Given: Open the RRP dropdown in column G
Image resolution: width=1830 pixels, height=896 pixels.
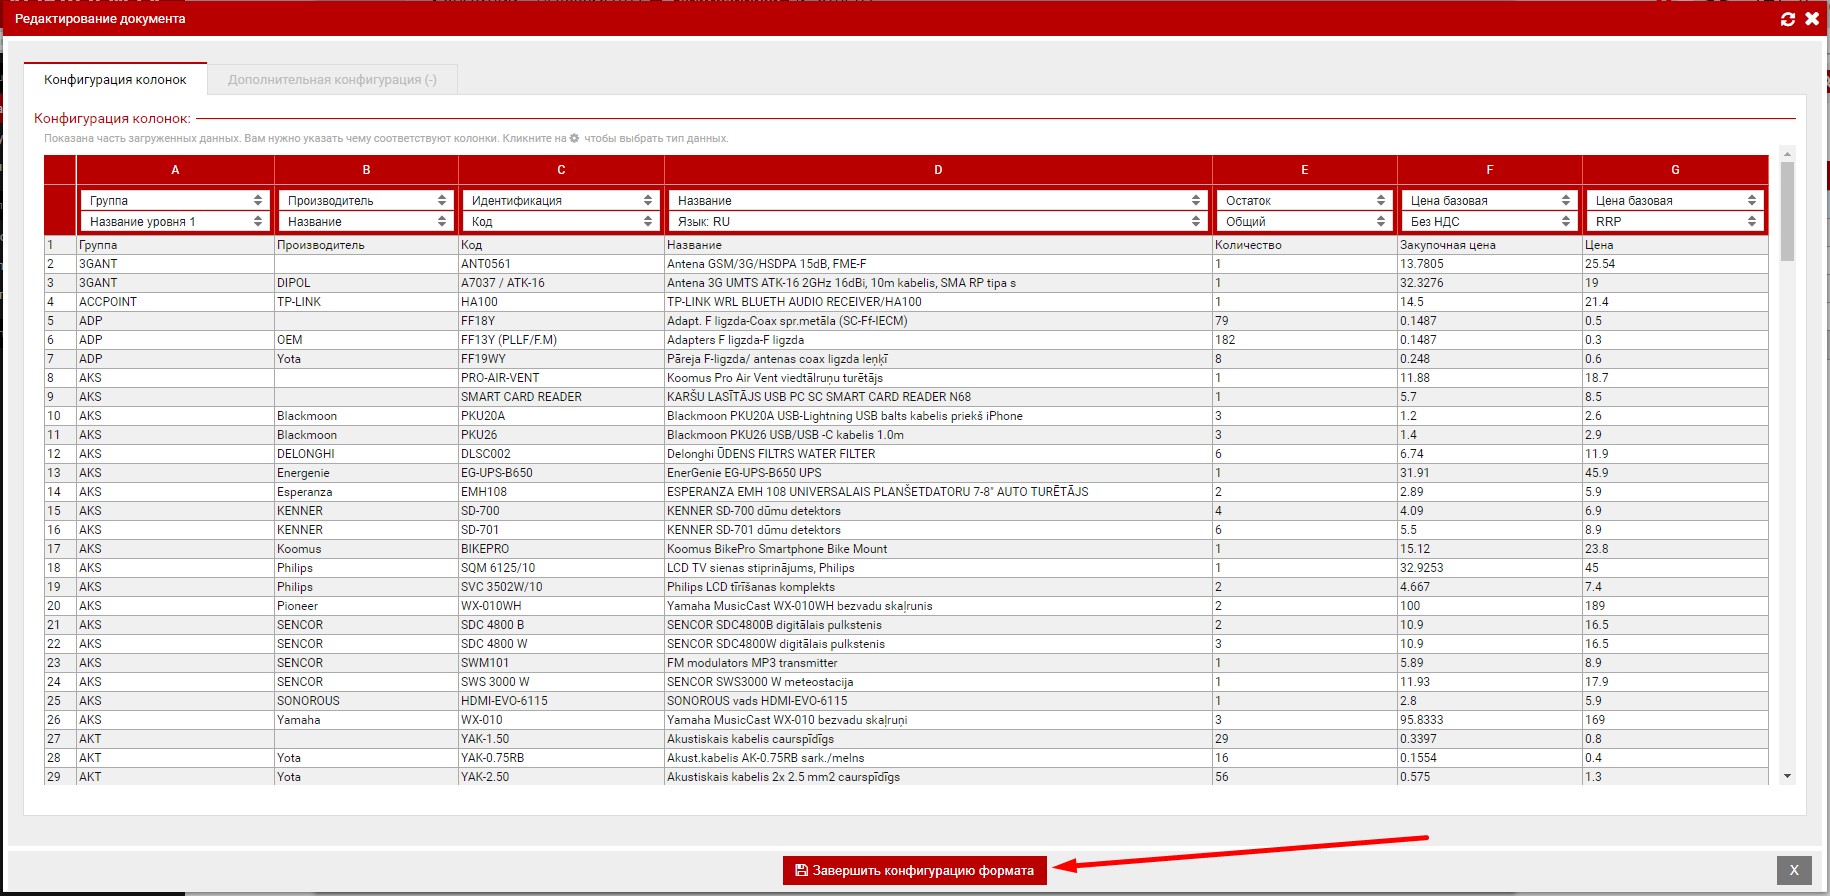Looking at the screenshot, I should 1675,221.
